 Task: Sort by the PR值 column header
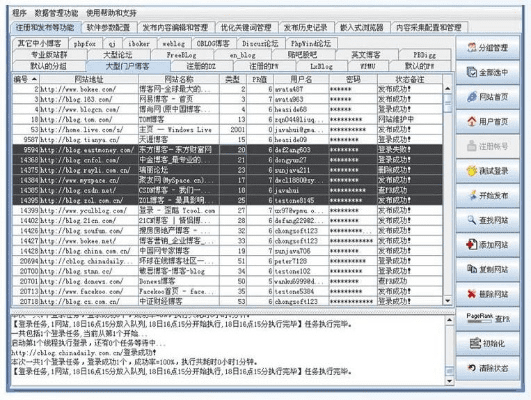tap(260, 80)
